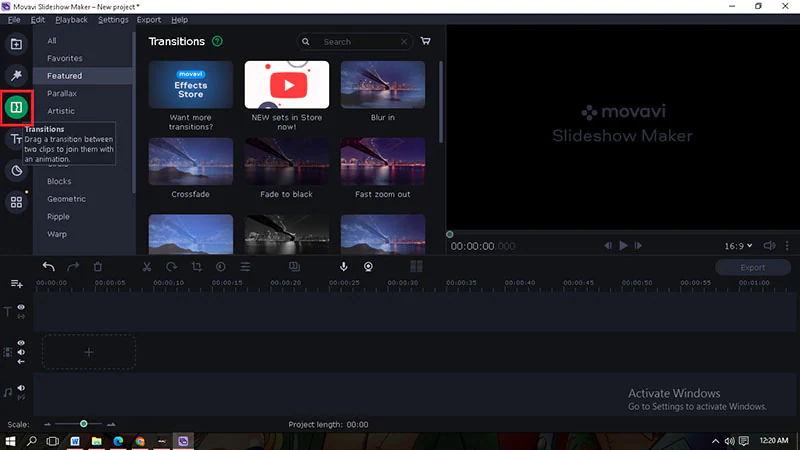Open the Effects Store shopping cart
800x450 pixels.
point(426,41)
